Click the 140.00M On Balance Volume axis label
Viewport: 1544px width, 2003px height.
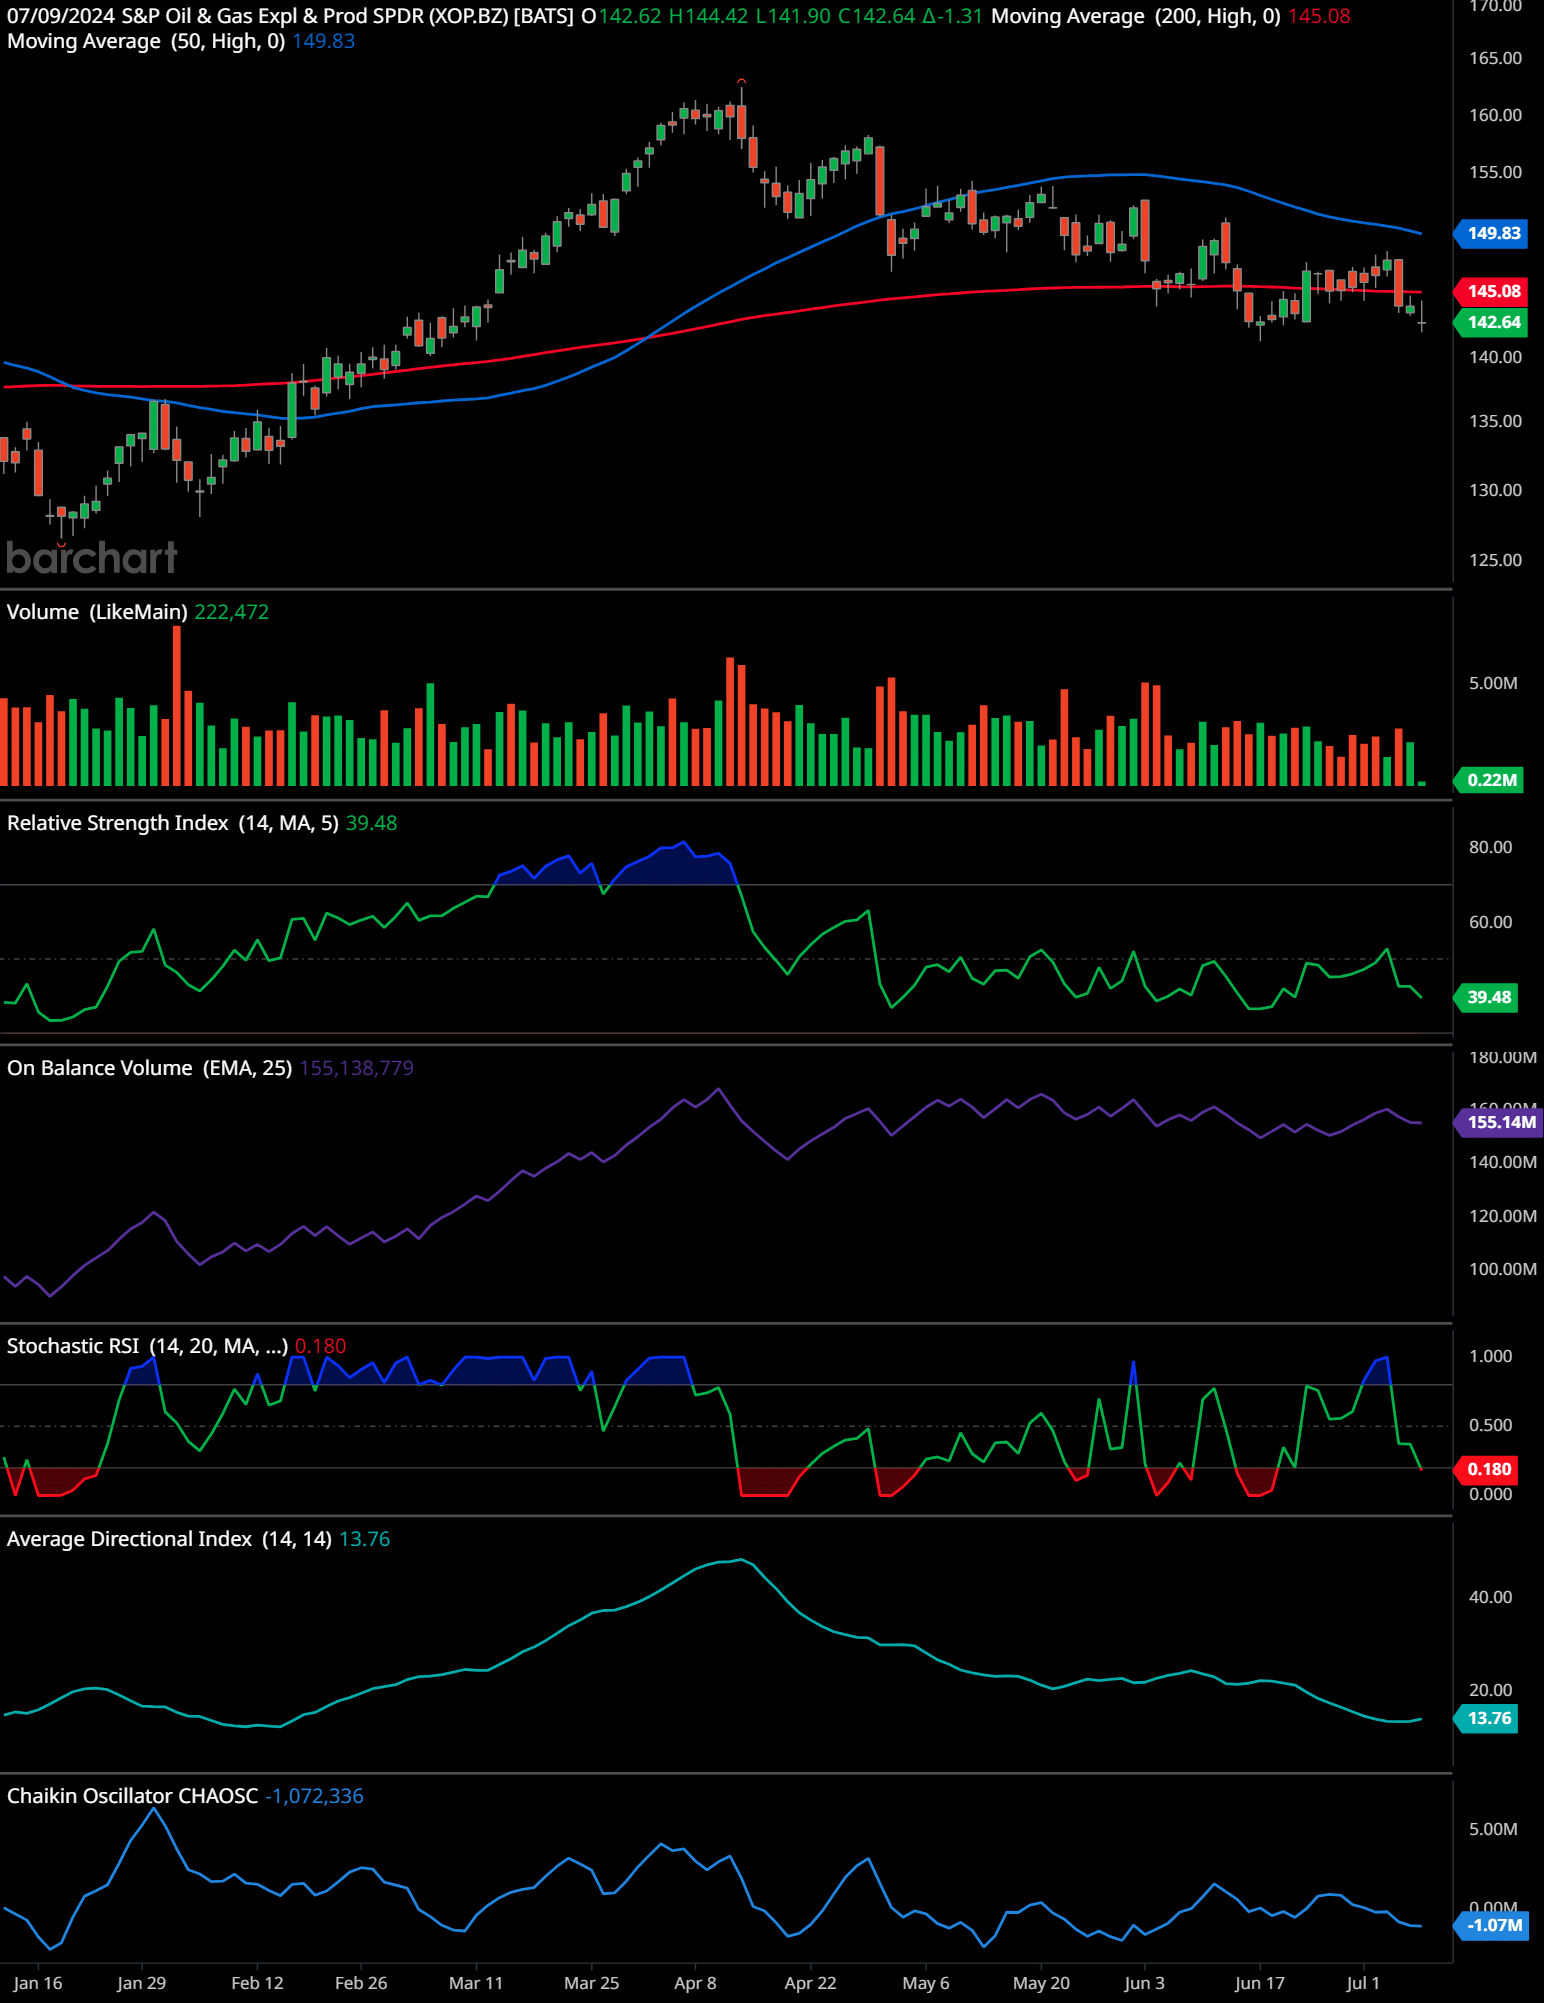click(1503, 1162)
